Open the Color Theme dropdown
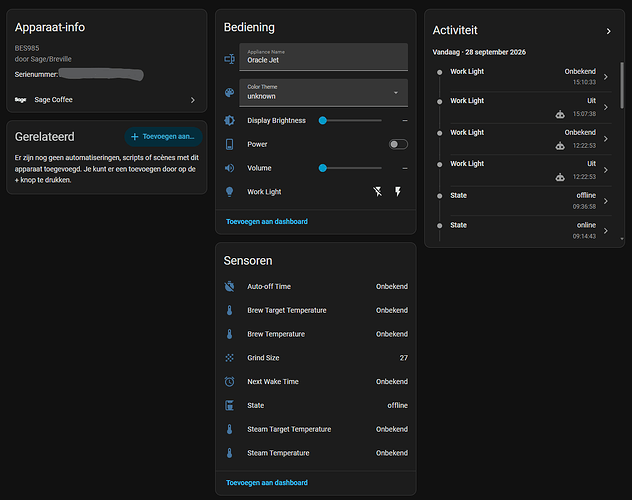 [323, 93]
